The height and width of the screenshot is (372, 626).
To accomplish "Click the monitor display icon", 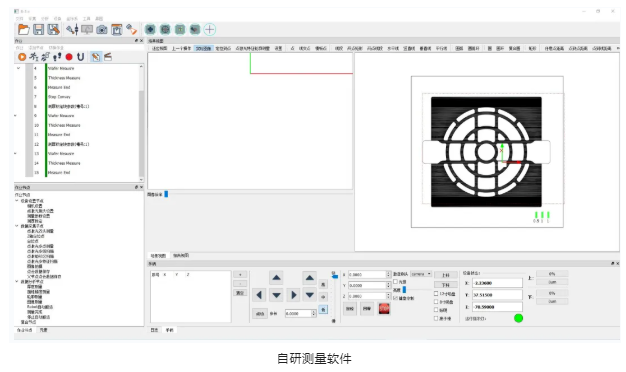I will [87, 29].
